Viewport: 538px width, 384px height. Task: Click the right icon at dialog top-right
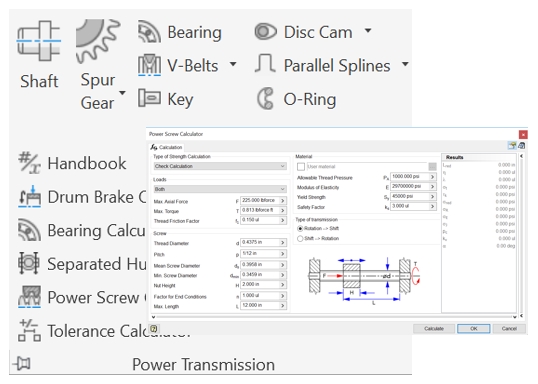pos(522,146)
